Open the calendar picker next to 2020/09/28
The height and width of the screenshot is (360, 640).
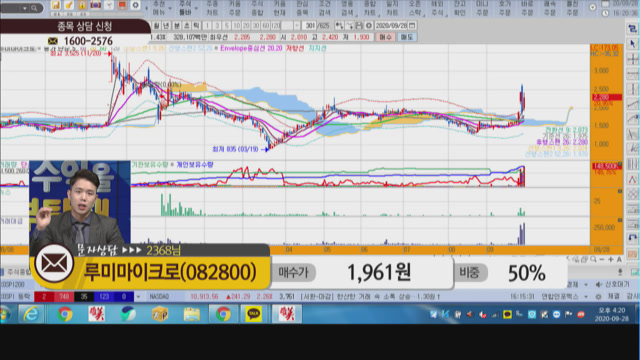coord(412,25)
